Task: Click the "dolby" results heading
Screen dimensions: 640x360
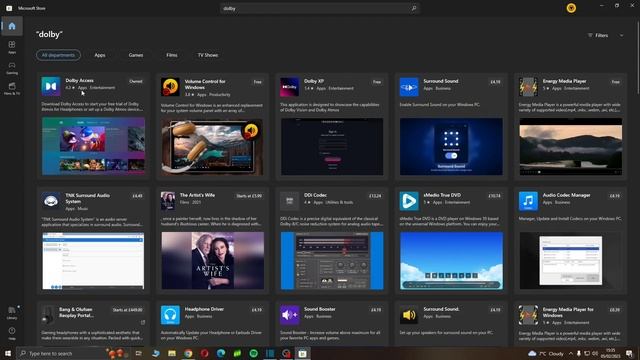Action: coord(49,35)
